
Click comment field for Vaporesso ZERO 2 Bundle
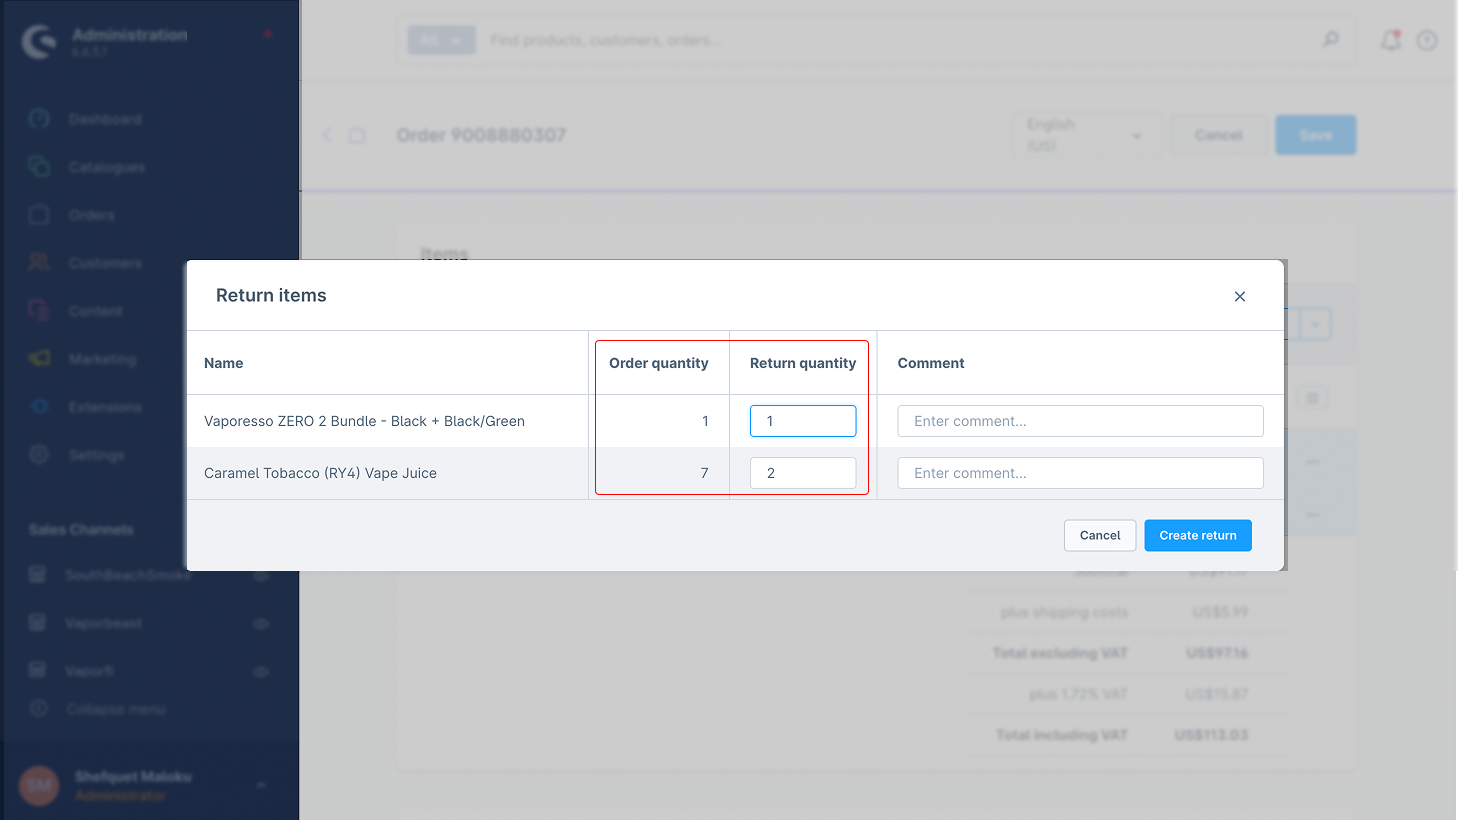[1080, 421]
